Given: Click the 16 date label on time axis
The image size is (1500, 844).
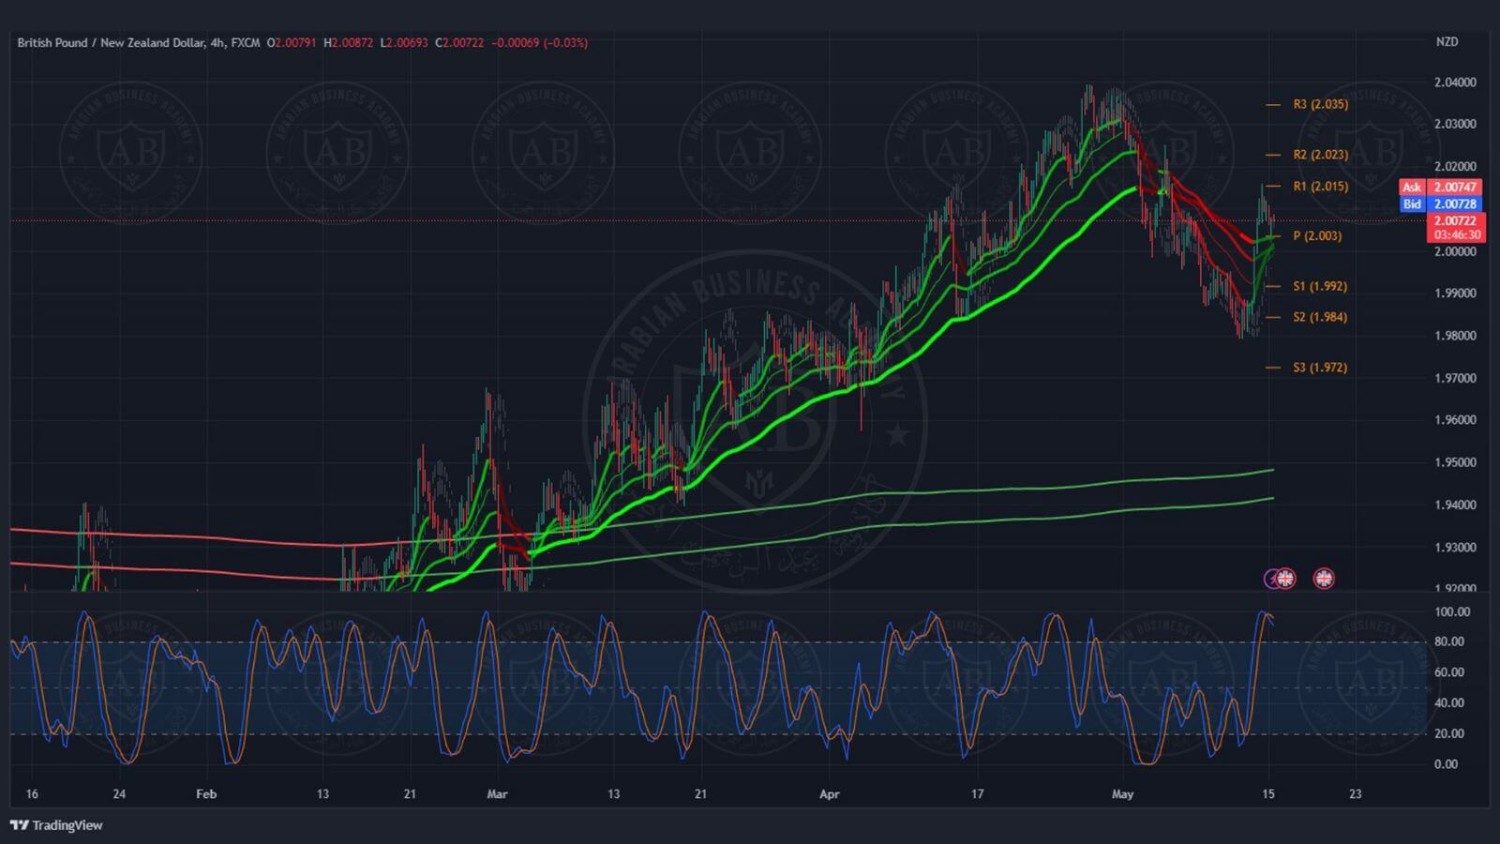Looking at the screenshot, I should click(x=32, y=794).
